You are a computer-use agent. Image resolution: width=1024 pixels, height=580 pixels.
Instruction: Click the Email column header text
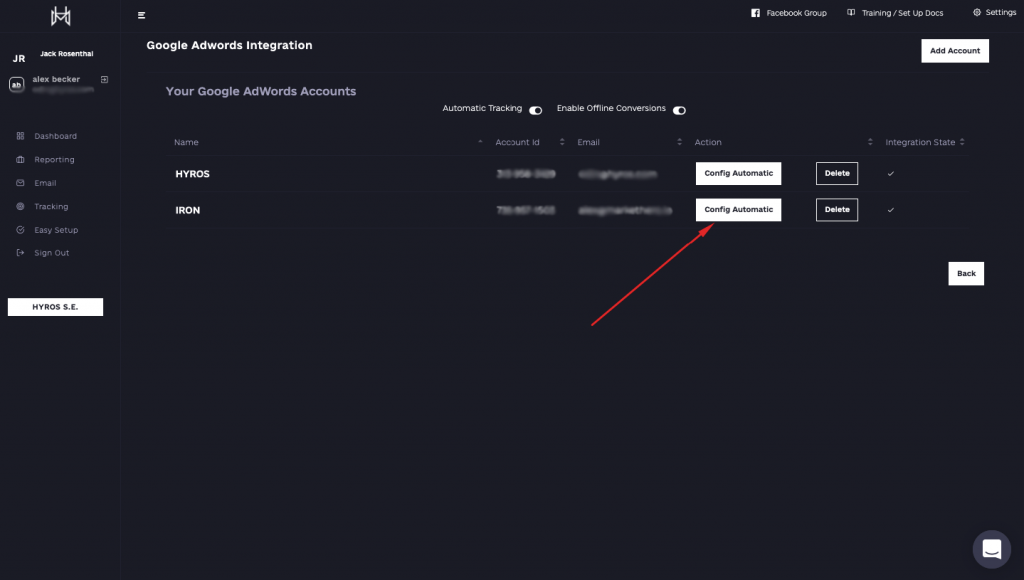coord(588,142)
